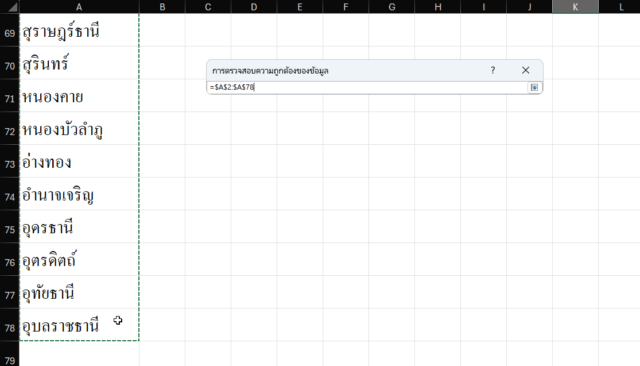Viewport: 640px width, 366px height.
Task: Click cell containing อุดรธานี
Action: [x=79, y=226]
